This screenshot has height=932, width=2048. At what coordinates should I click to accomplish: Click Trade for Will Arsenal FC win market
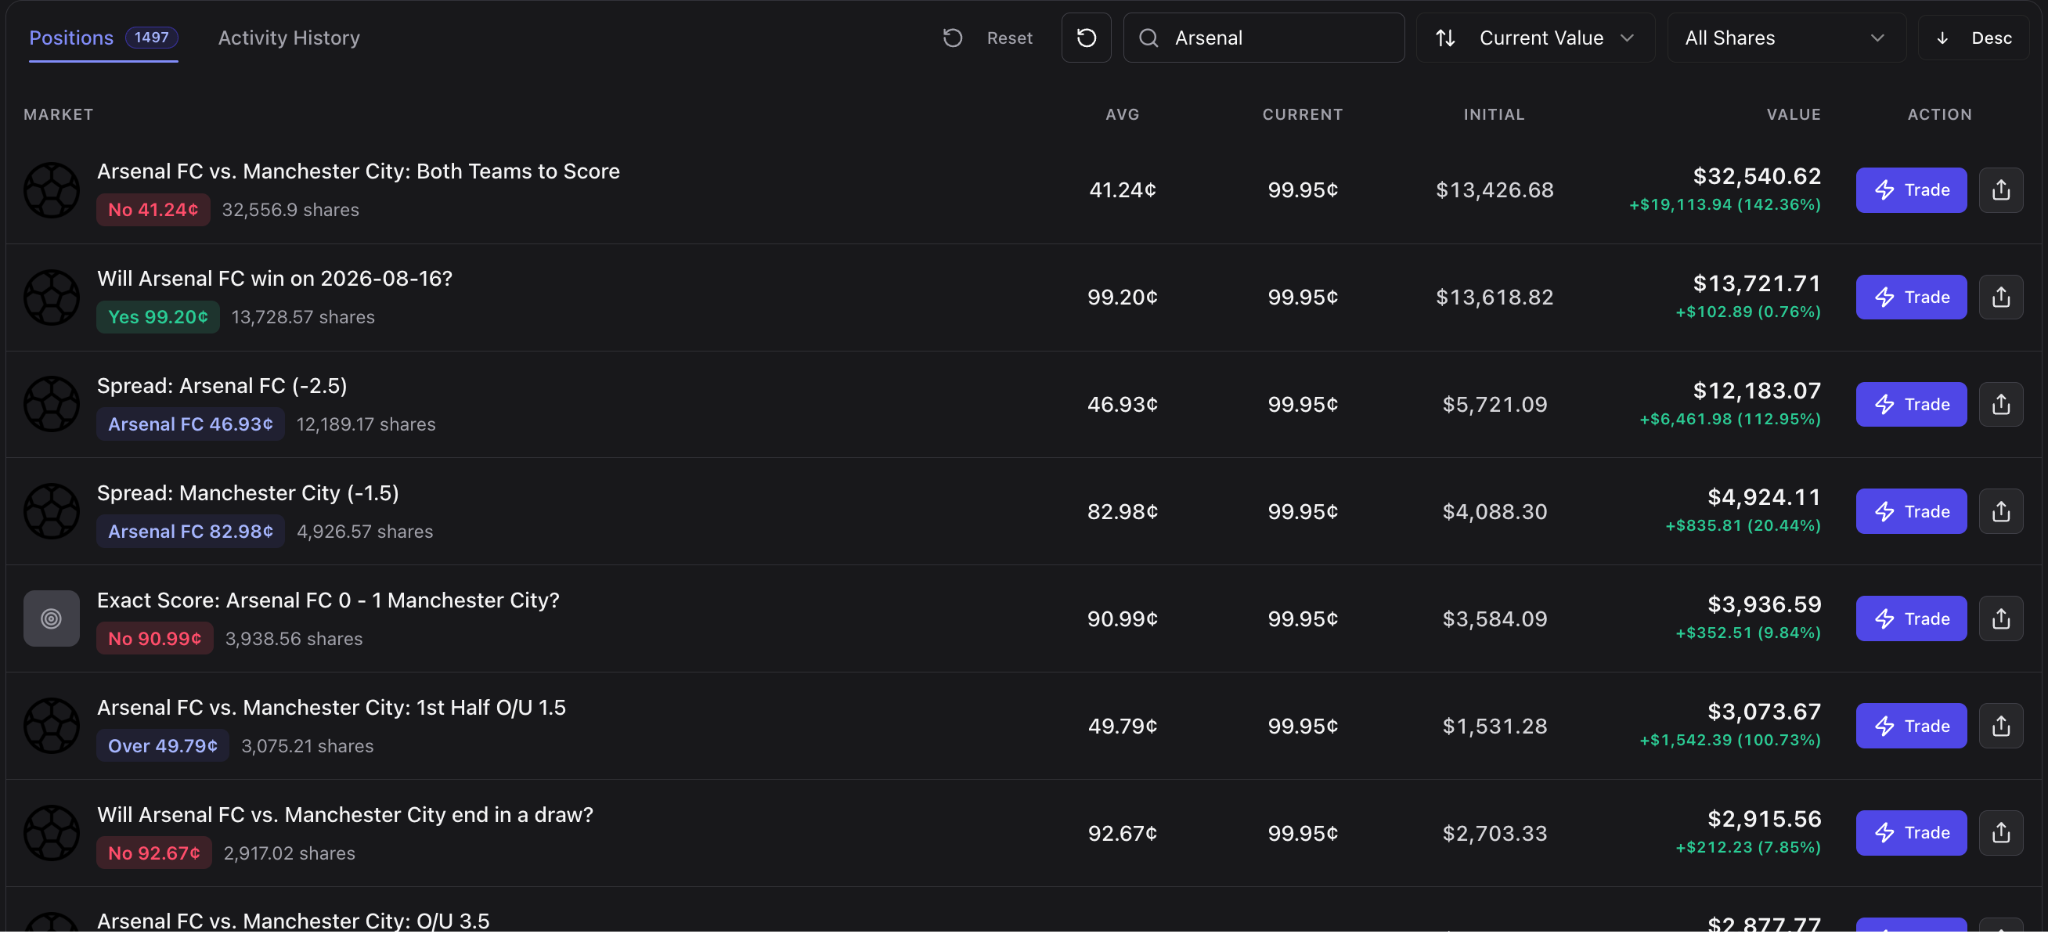[x=1911, y=297]
